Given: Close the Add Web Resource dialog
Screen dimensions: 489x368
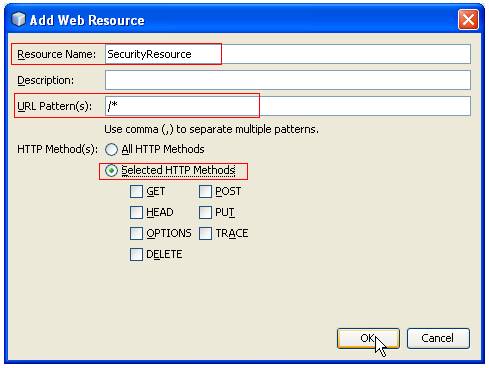Looking at the screenshot, I should (x=468, y=20).
